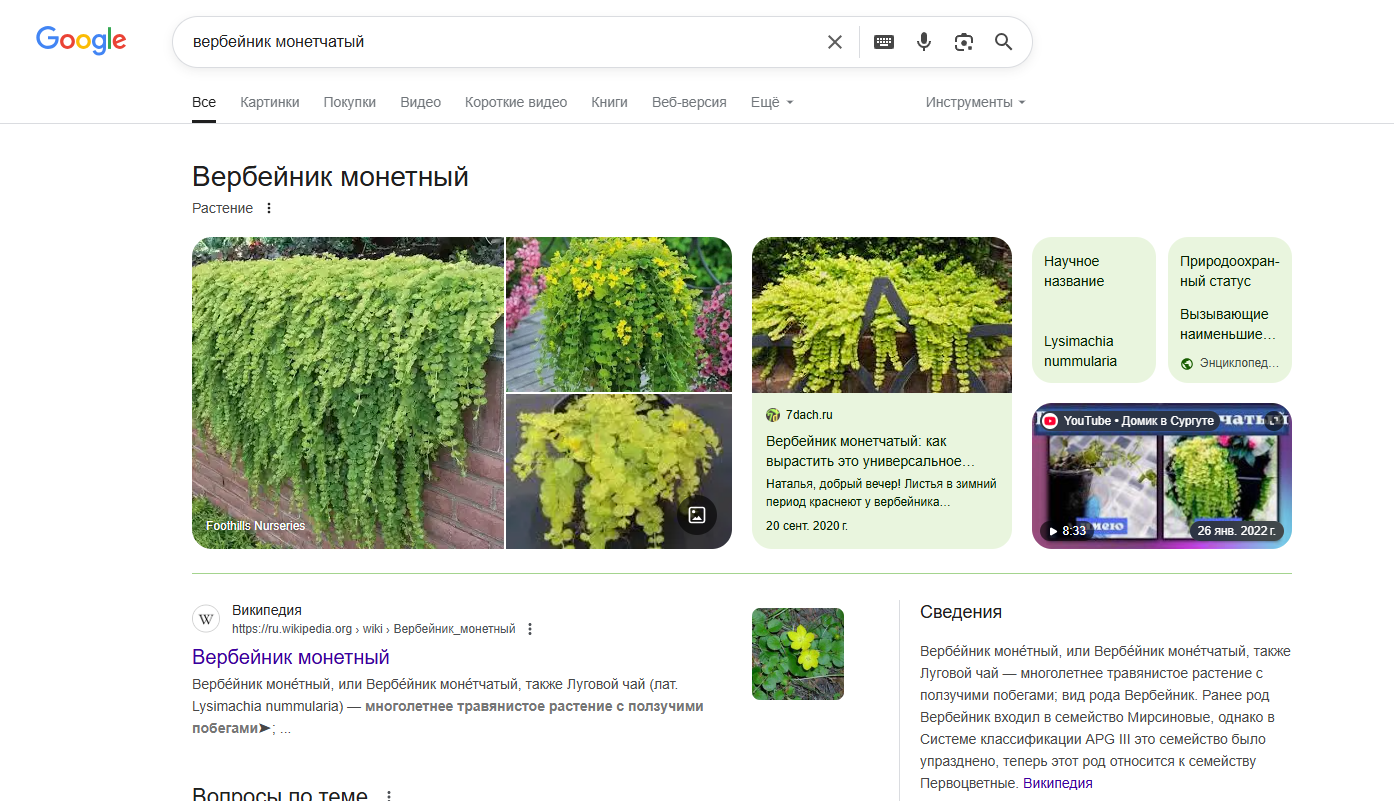Switch to the Видео tab
The height and width of the screenshot is (801, 1394).
click(420, 102)
